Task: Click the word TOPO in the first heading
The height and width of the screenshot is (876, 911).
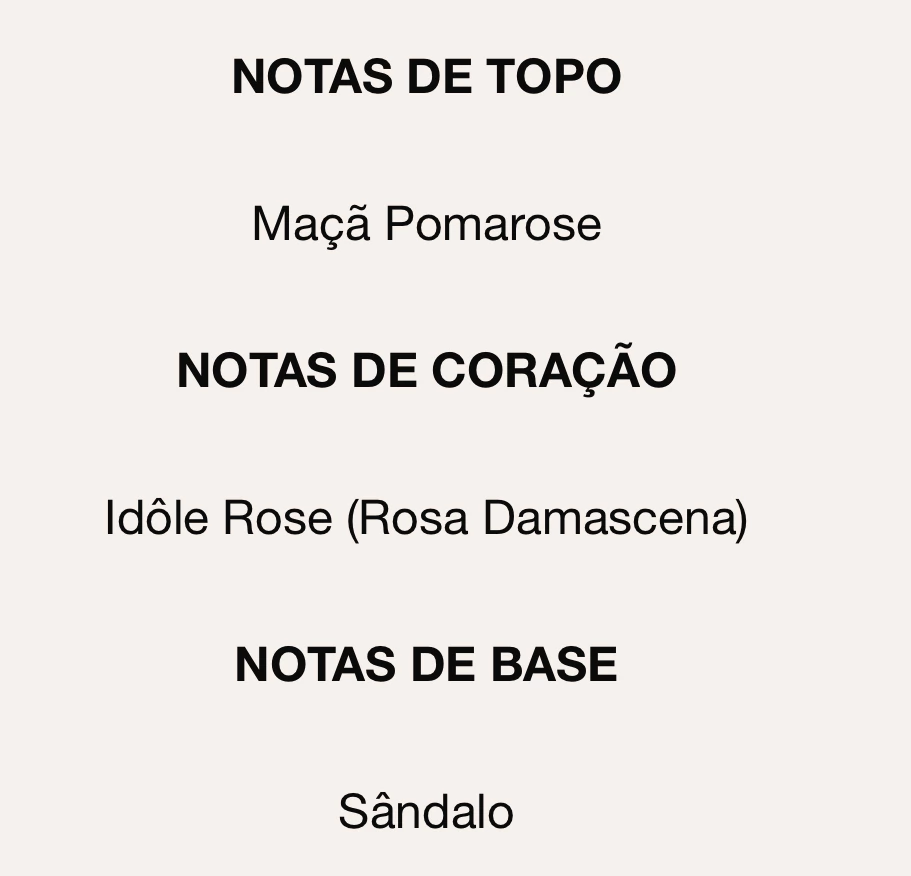Action: click(554, 77)
